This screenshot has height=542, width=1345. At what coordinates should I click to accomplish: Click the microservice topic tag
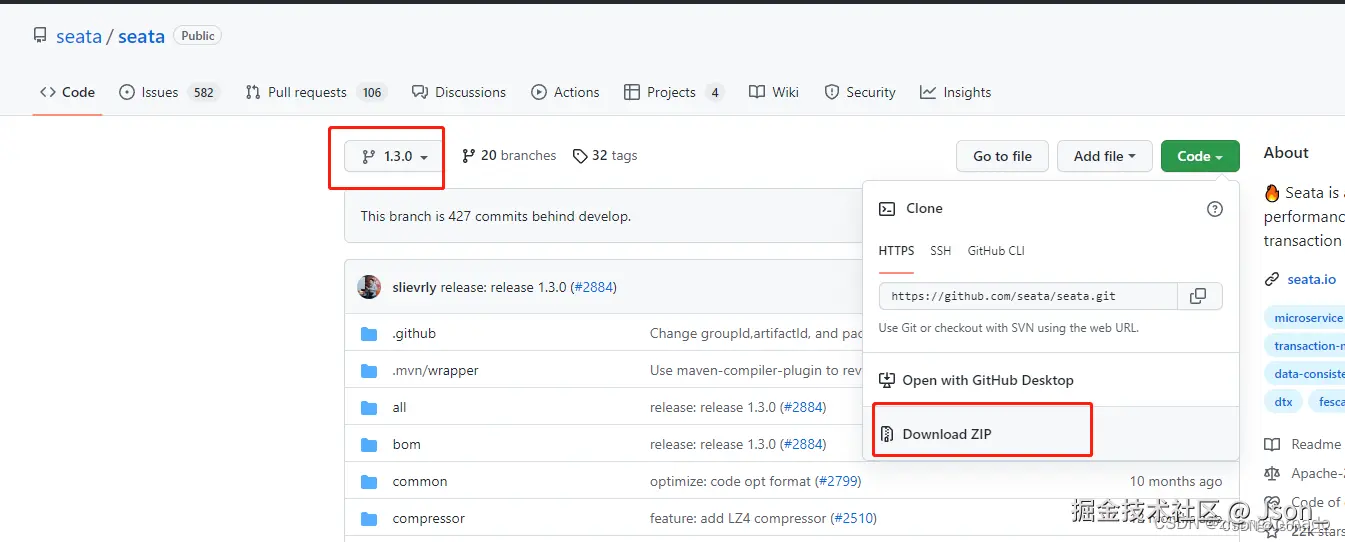(1306, 317)
